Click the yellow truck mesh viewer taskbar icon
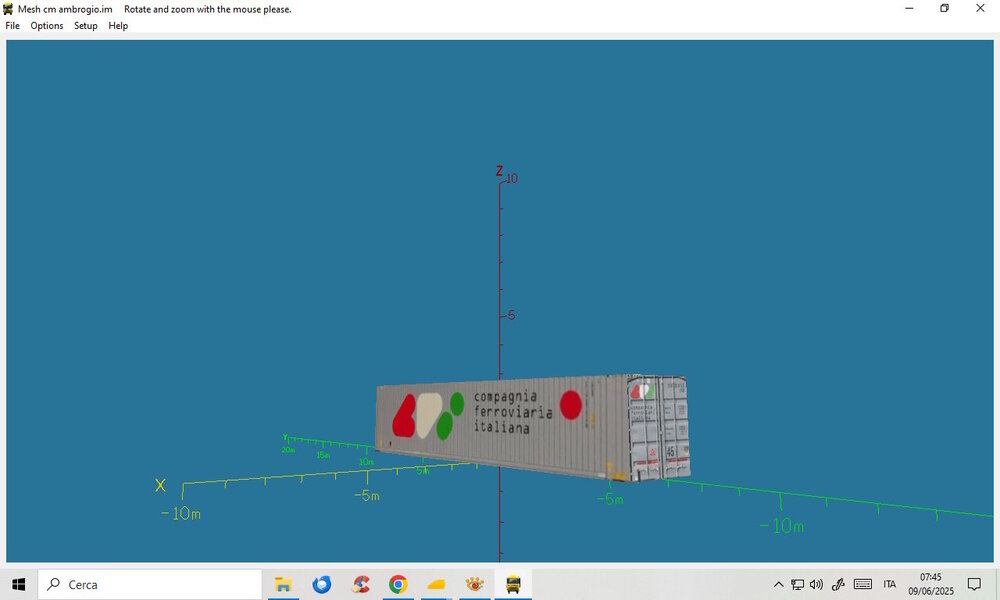This screenshot has width=1000, height=600. click(513, 584)
